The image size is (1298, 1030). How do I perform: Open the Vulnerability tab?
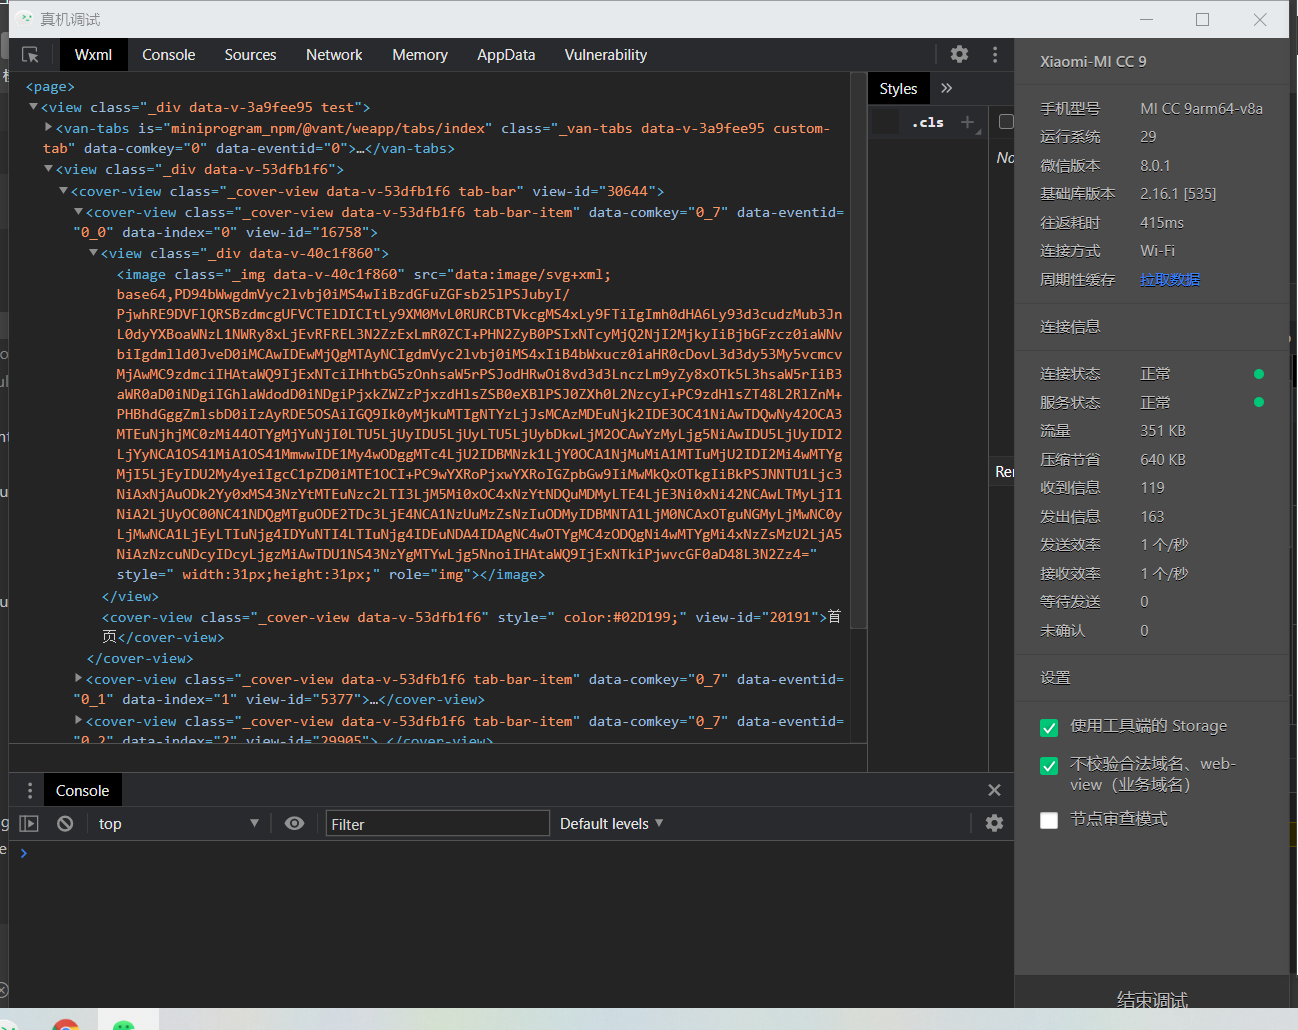click(x=605, y=55)
